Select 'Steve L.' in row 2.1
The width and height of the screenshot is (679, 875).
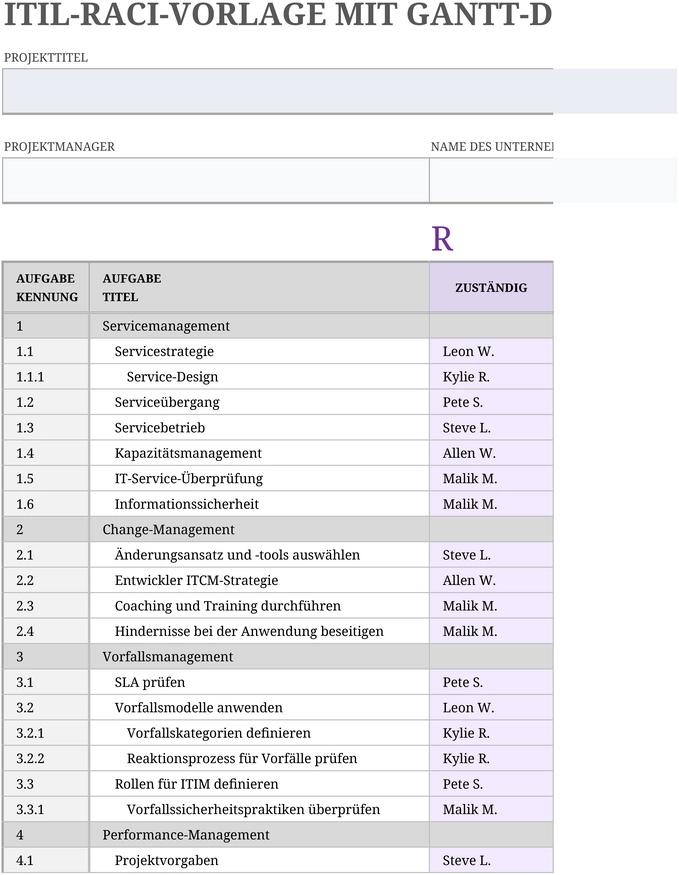tap(491, 555)
